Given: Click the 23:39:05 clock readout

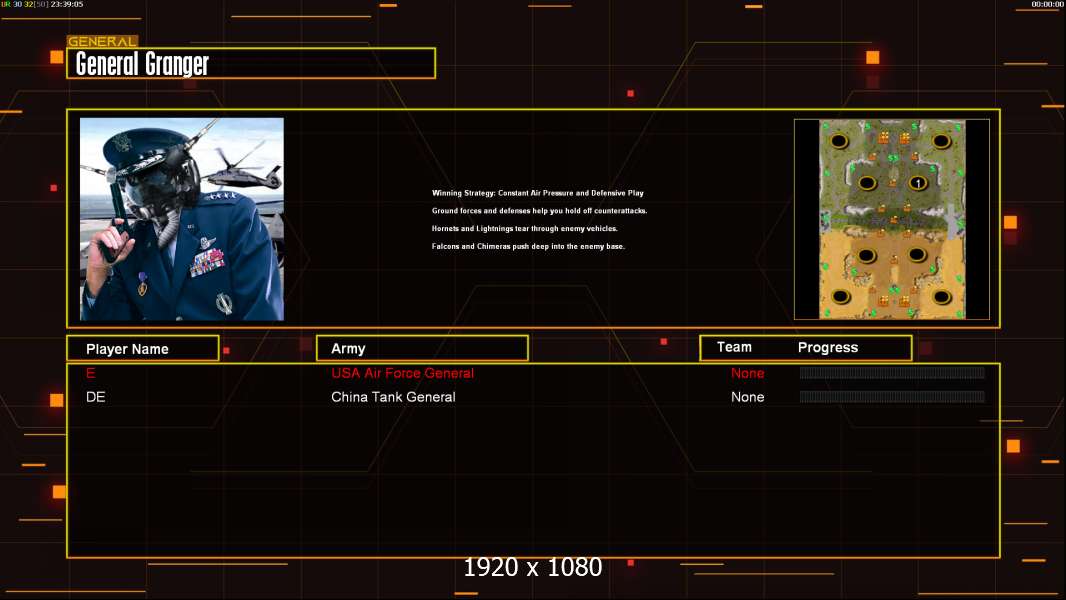Looking at the screenshot, I should tap(67, 4).
